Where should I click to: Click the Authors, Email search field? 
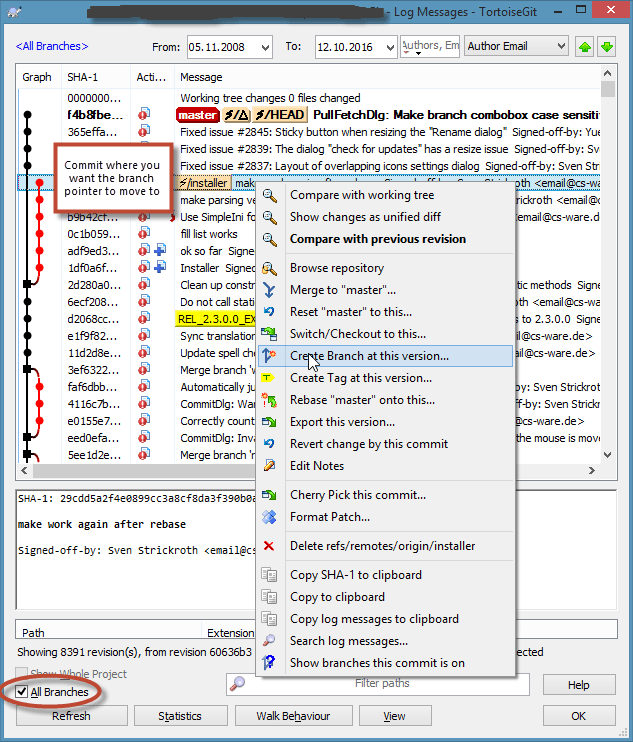click(x=430, y=46)
